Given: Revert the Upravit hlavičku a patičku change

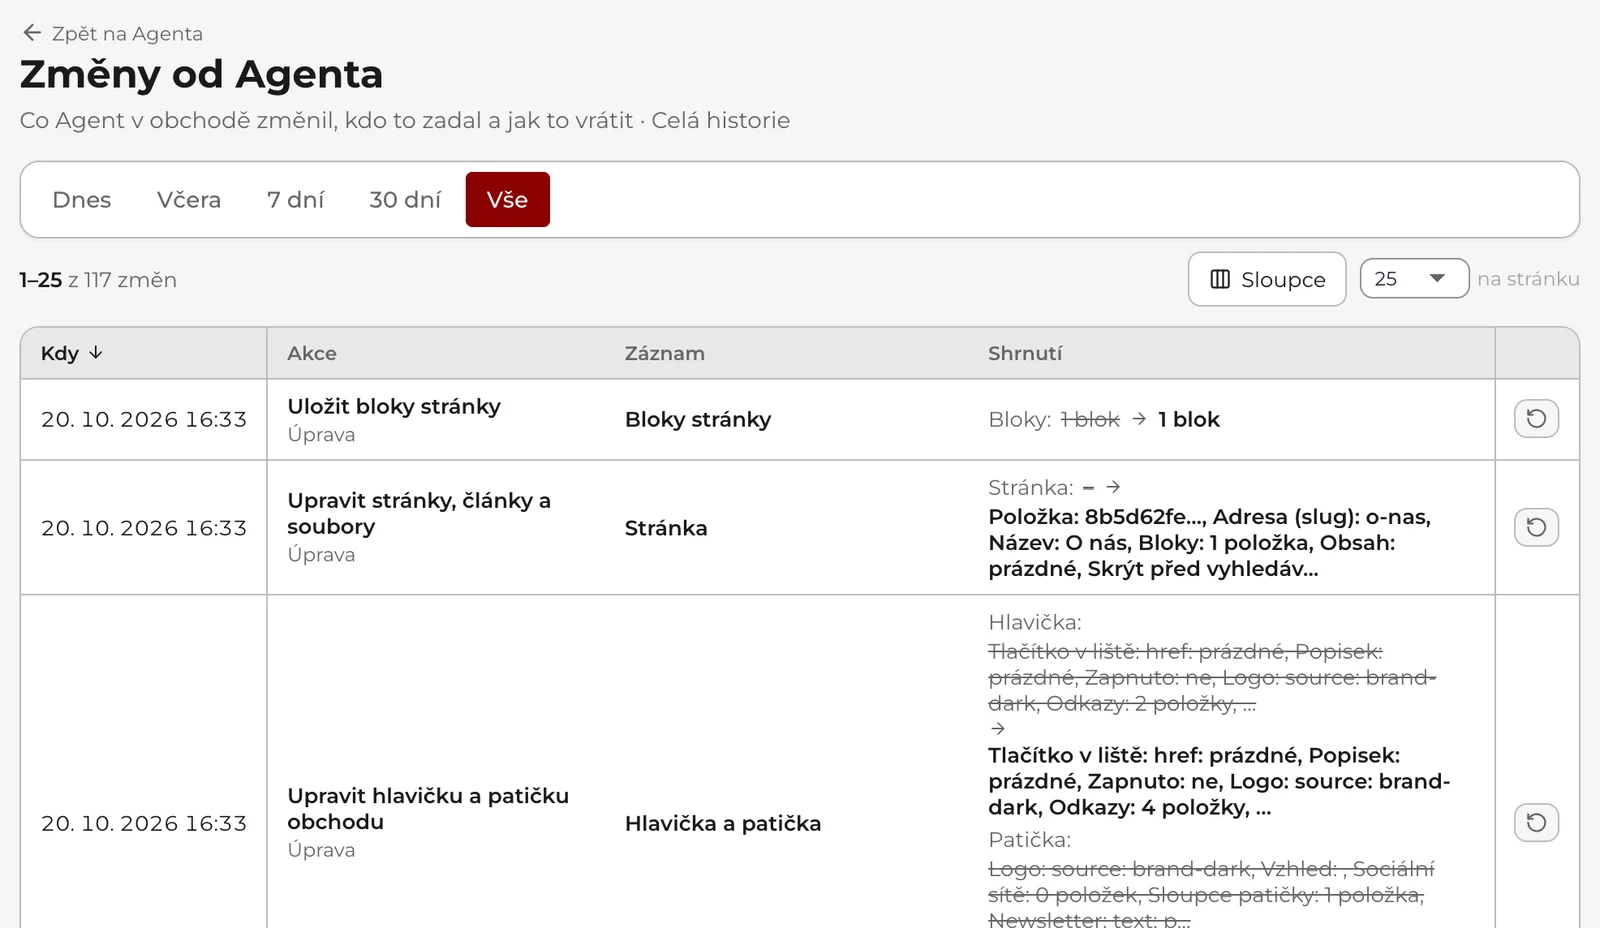Looking at the screenshot, I should coord(1536,823).
